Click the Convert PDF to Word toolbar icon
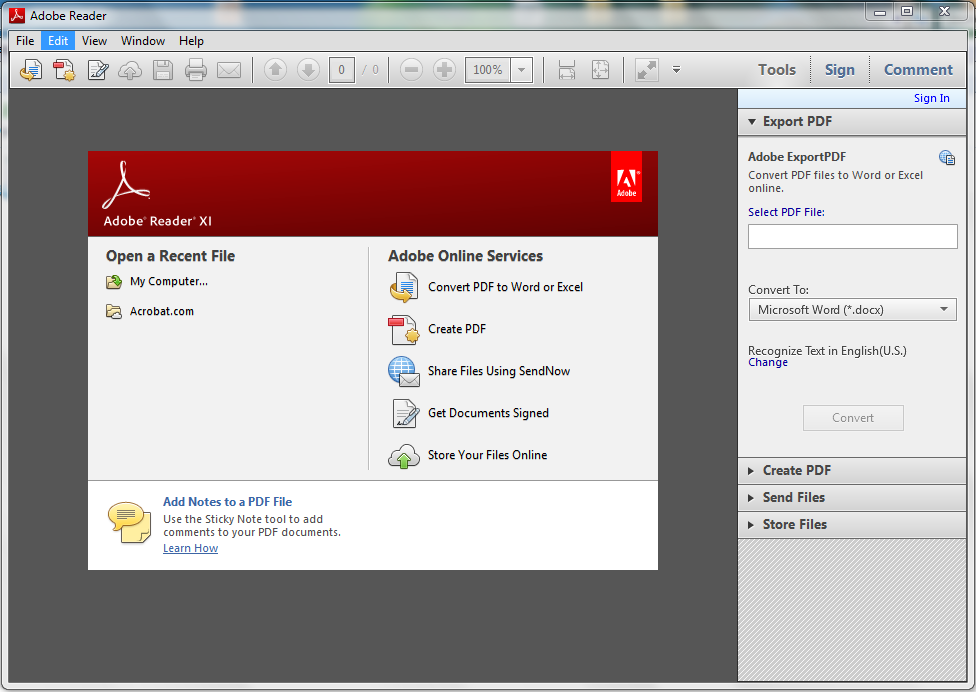The width and height of the screenshot is (976, 692). (x=31, y=70)
